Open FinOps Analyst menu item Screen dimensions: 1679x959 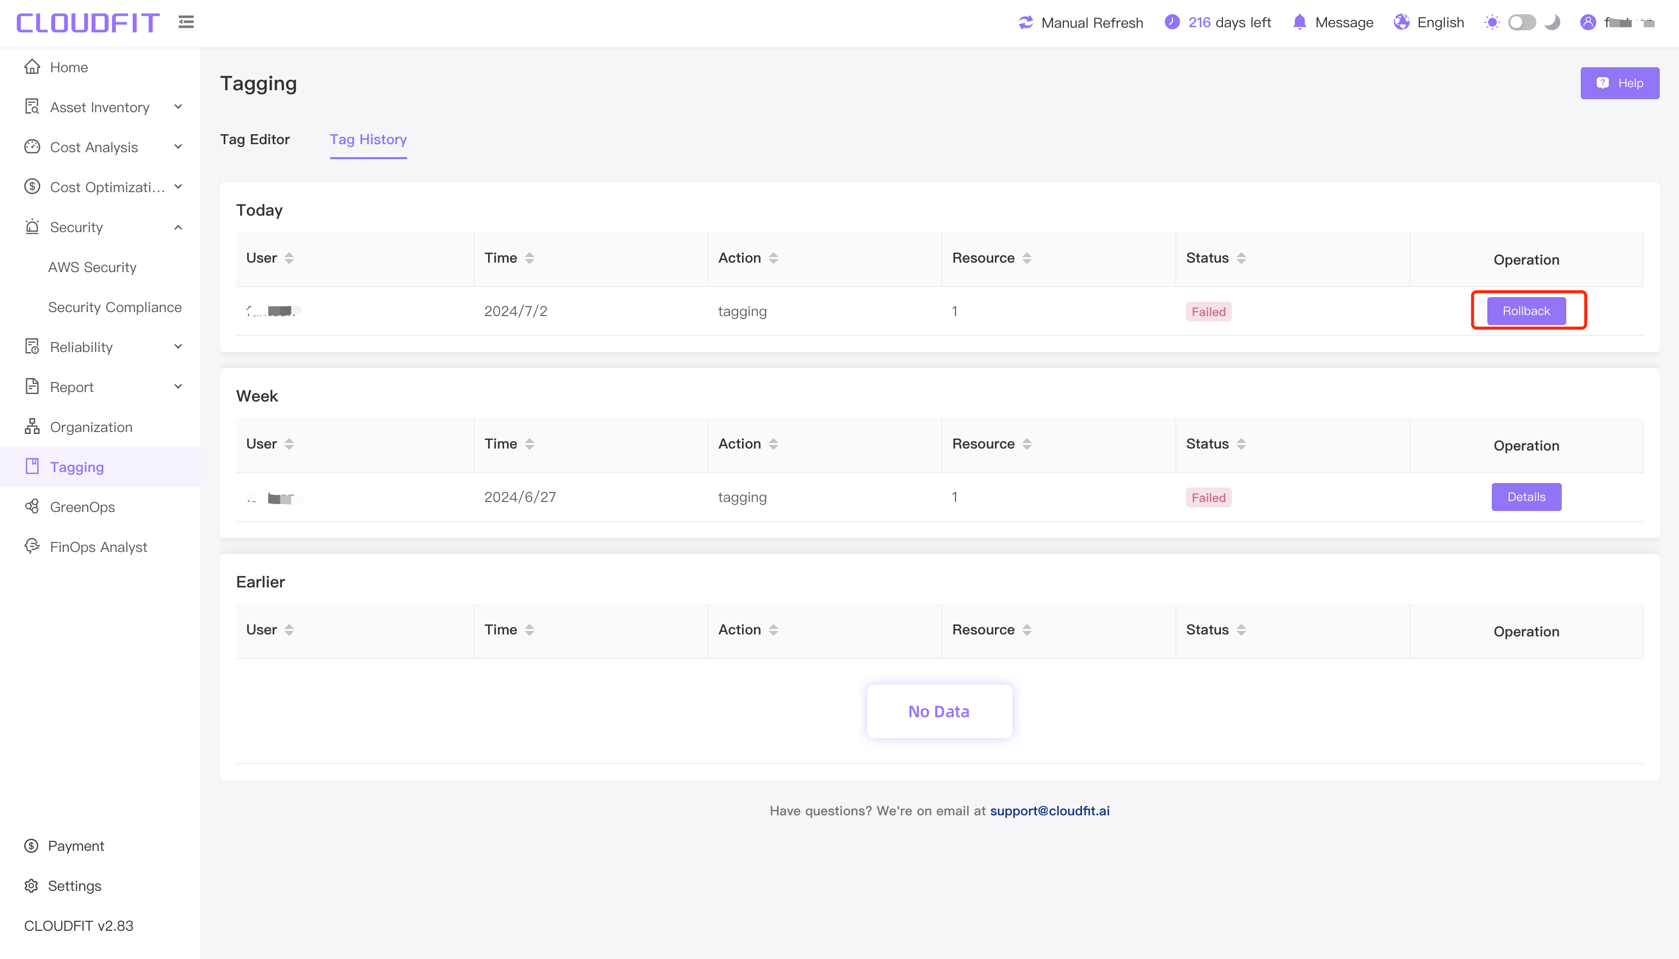(98, 547)
